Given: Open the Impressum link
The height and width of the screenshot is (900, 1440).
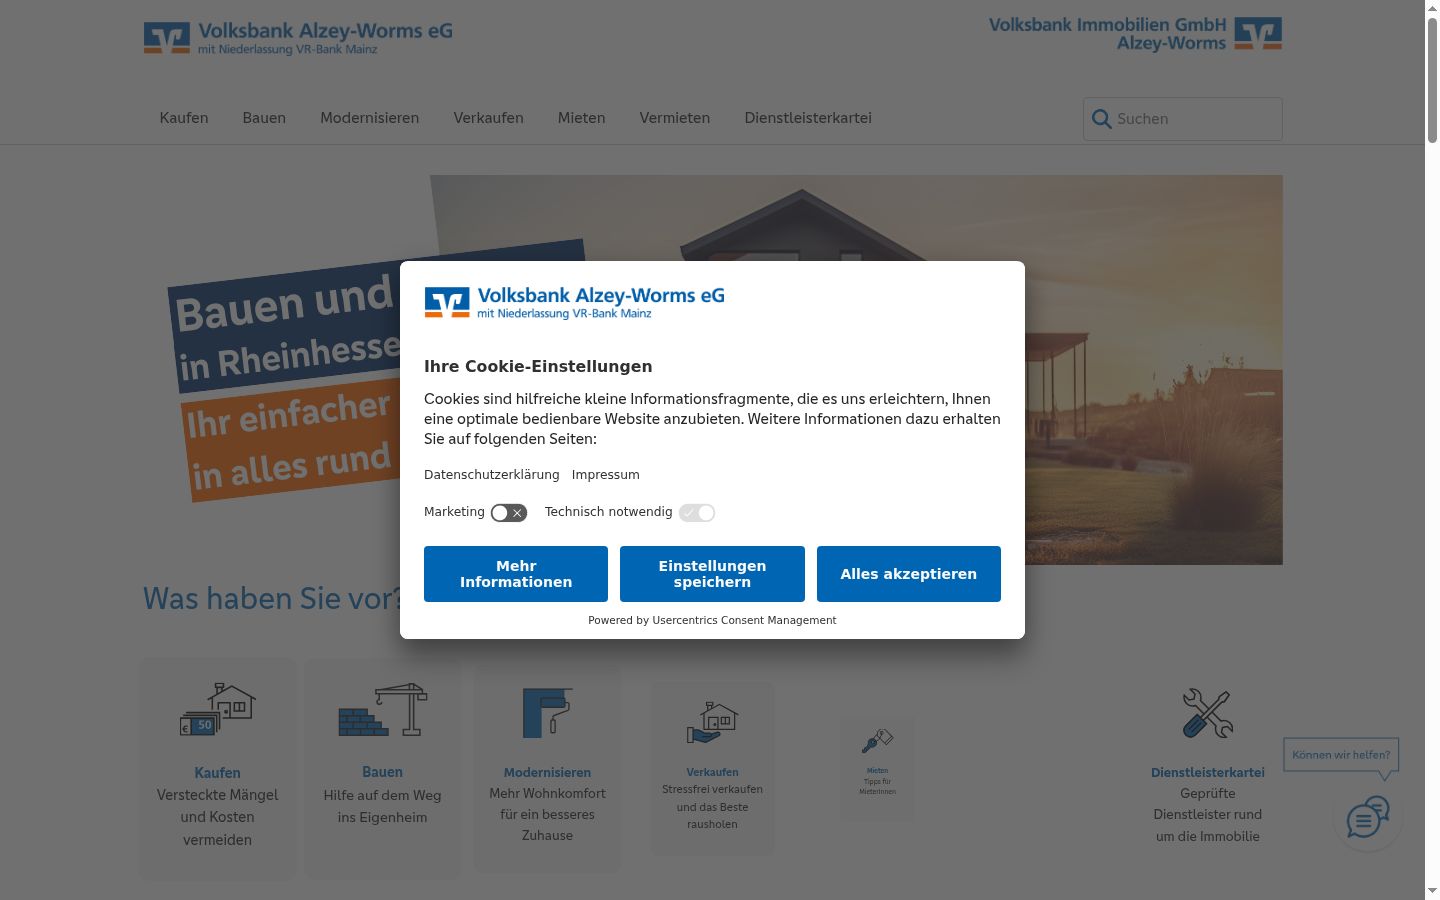Looking at the screenshot, I should click(606, 475).
